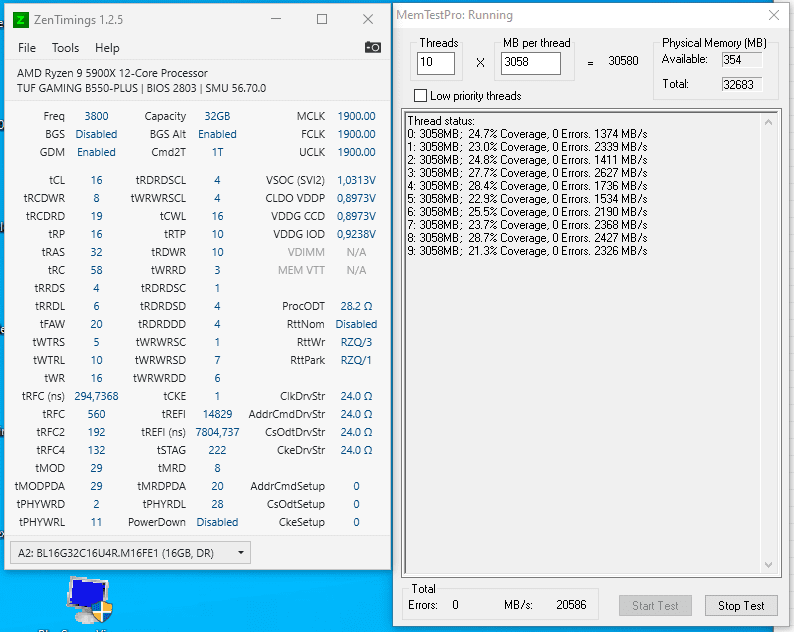Screen dimensions: 794x632
Task: Click the tFAW value 20
Action: pos(96,324)
